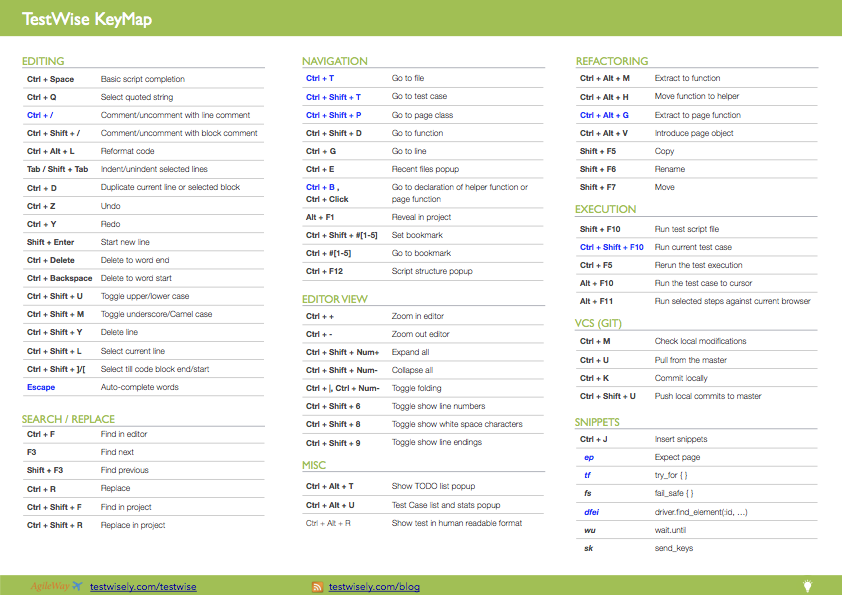Click 'Toggle show white space characters'

(x=457, y=424)
